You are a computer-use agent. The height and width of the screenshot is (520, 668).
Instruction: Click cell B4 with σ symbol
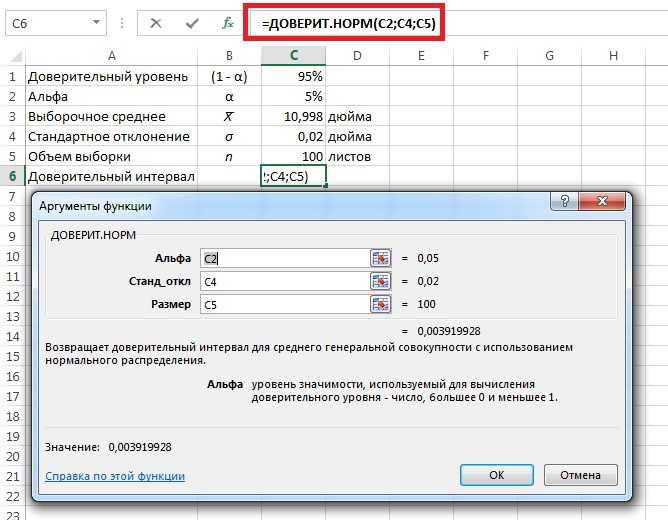[229, 136]
